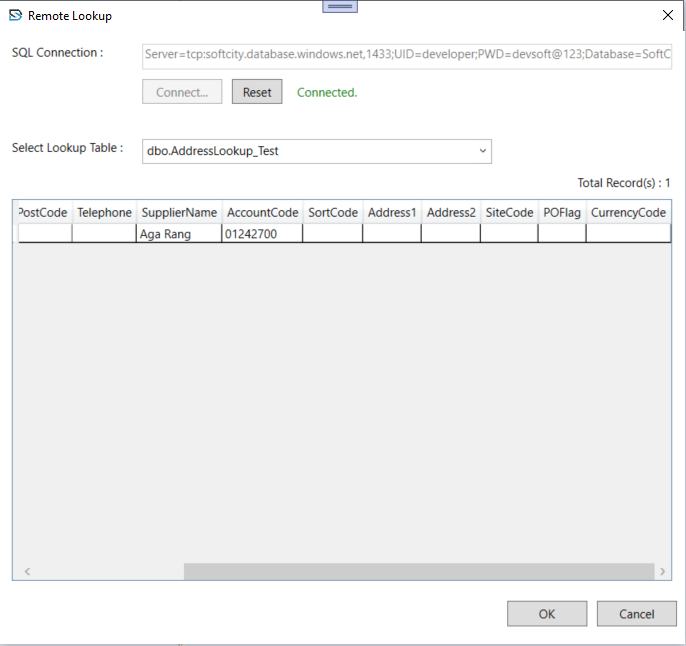Click the Address1 column header

click(x=392, y=213)
